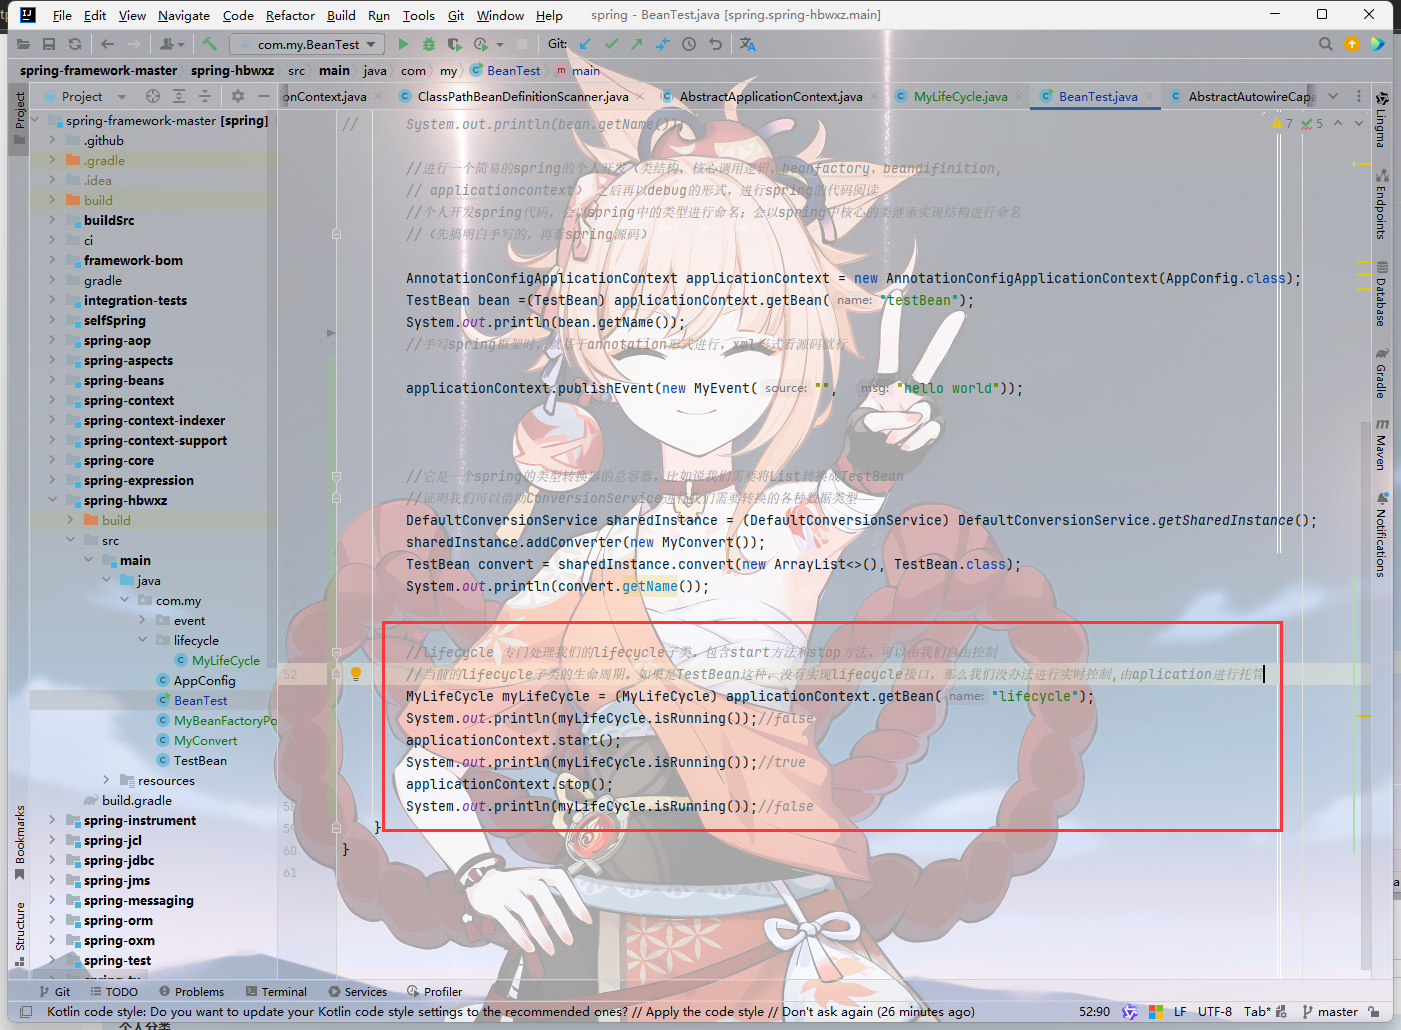This screenshot has width=1401, height=1030.
Task: Open the TODO tool window
Action: [x=114, y=991]
